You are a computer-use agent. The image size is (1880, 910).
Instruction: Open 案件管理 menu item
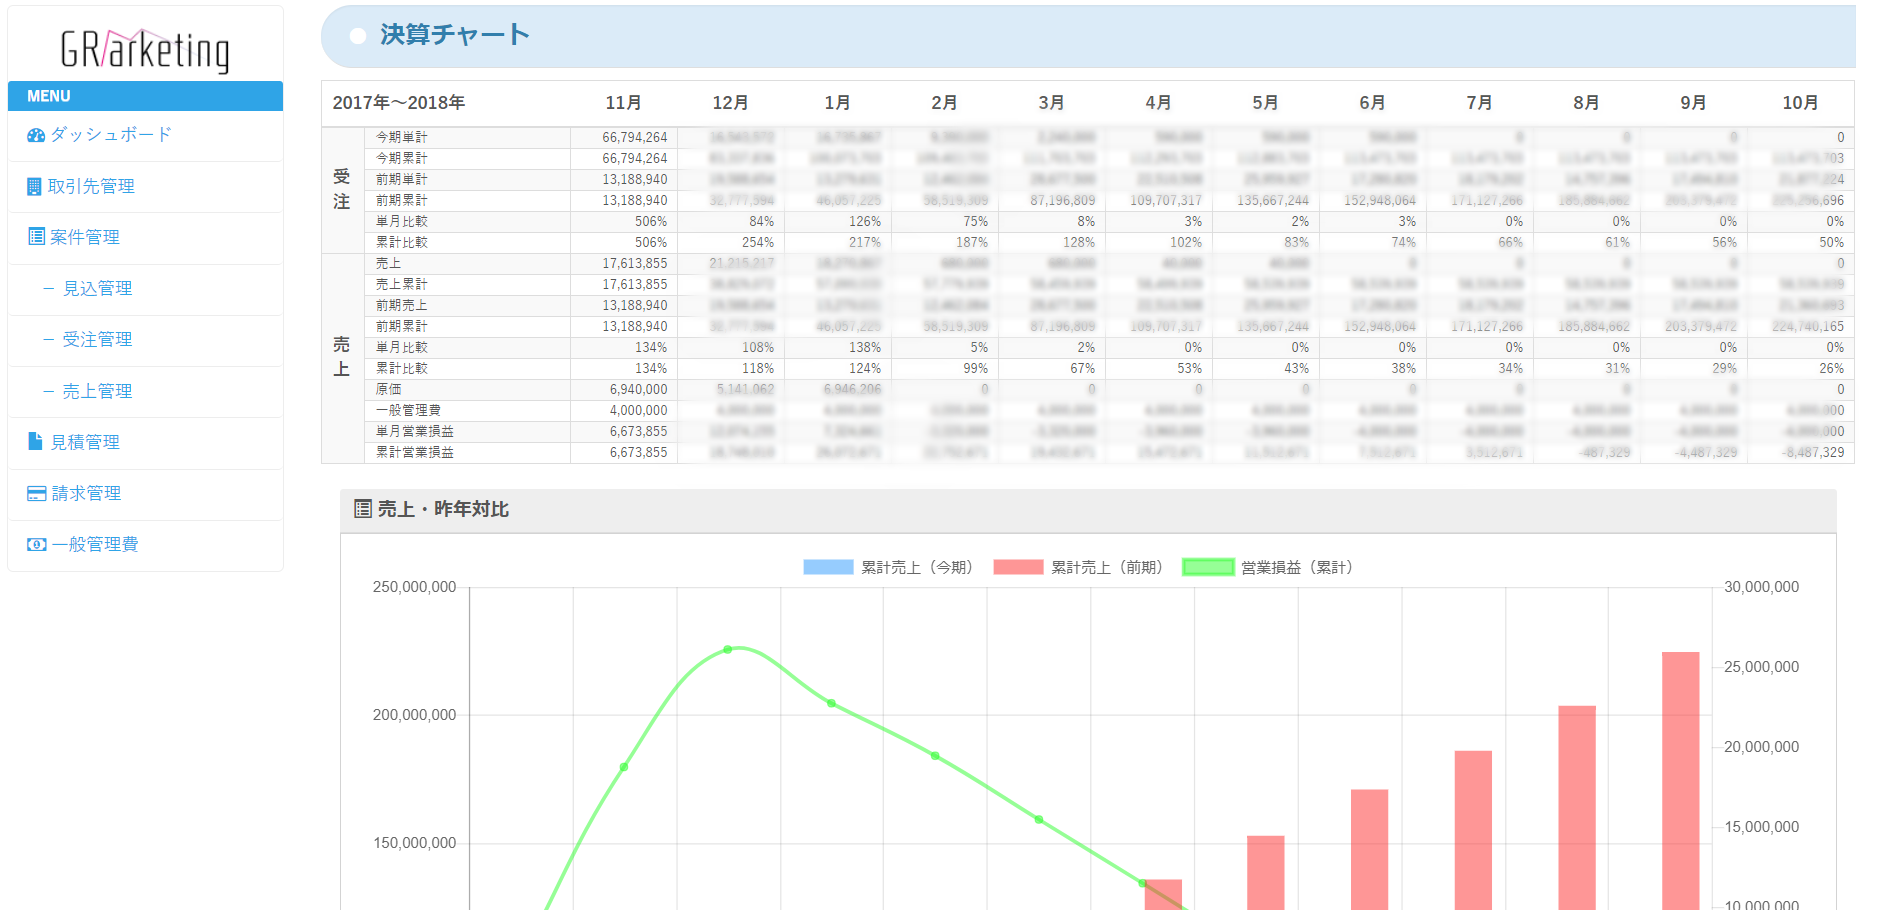[x=85, y=237]
